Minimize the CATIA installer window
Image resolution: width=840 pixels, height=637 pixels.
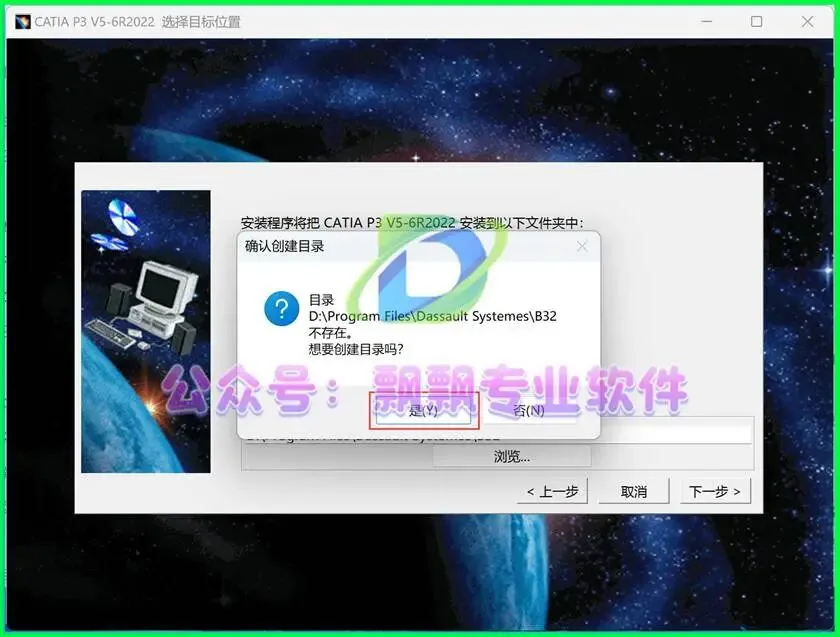707,22
